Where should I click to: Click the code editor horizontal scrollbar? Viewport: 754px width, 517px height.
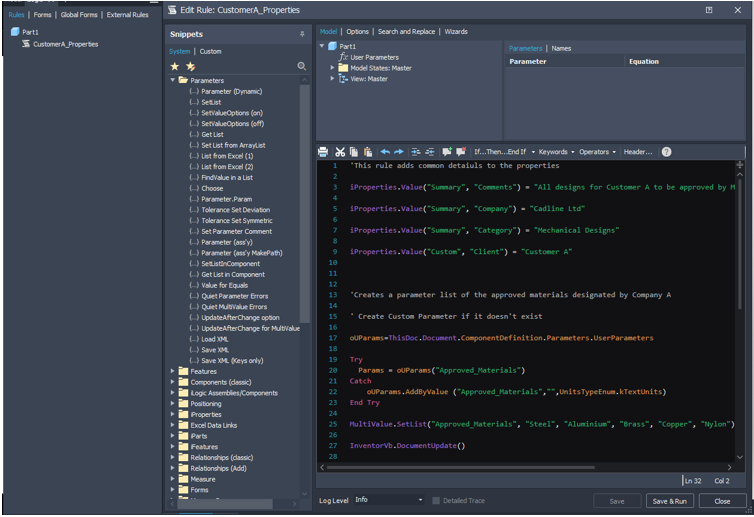(460, 467)
